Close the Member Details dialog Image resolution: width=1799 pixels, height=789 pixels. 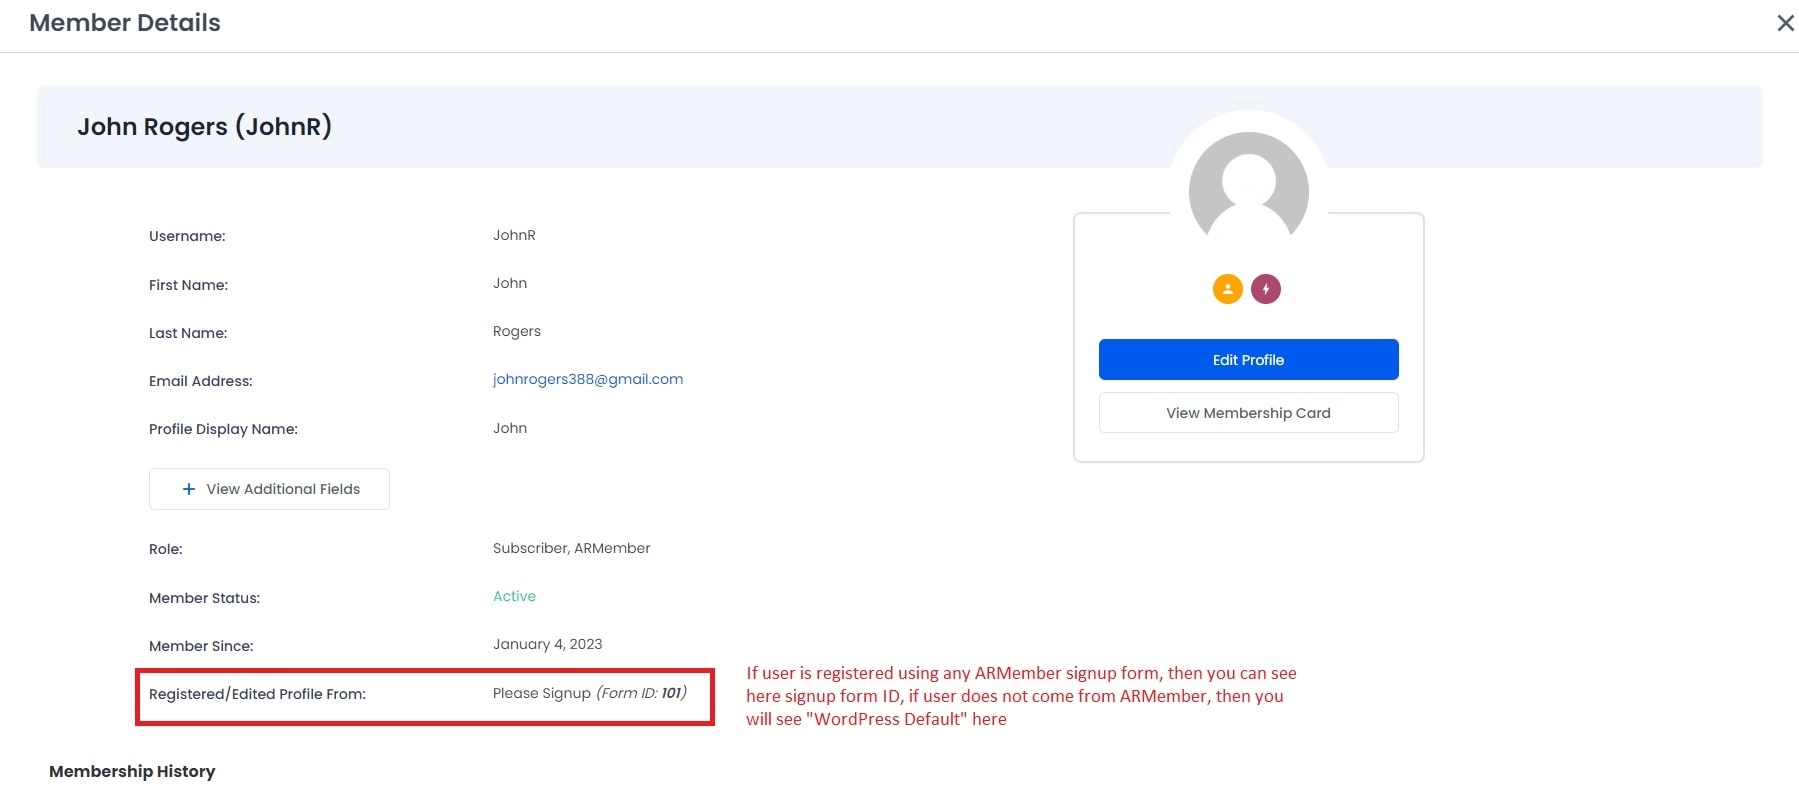(1785, 23)
